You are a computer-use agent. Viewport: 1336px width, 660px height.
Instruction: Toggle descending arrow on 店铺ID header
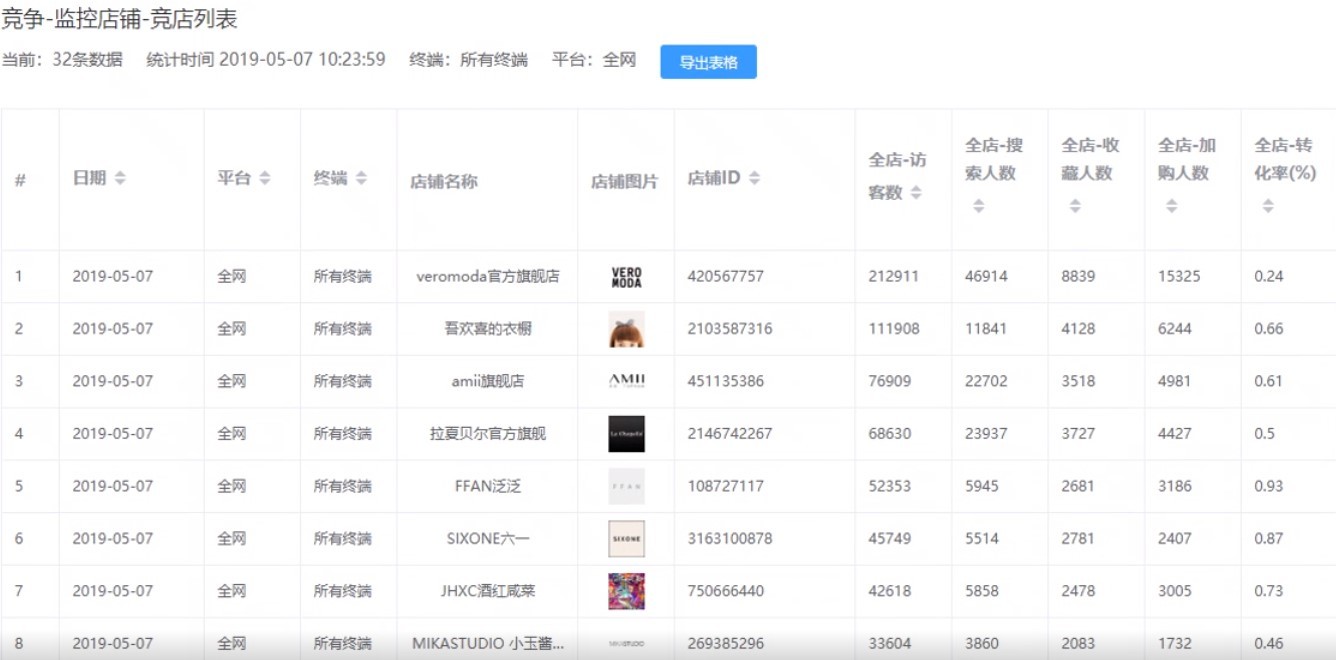click(x=755, y=176)
